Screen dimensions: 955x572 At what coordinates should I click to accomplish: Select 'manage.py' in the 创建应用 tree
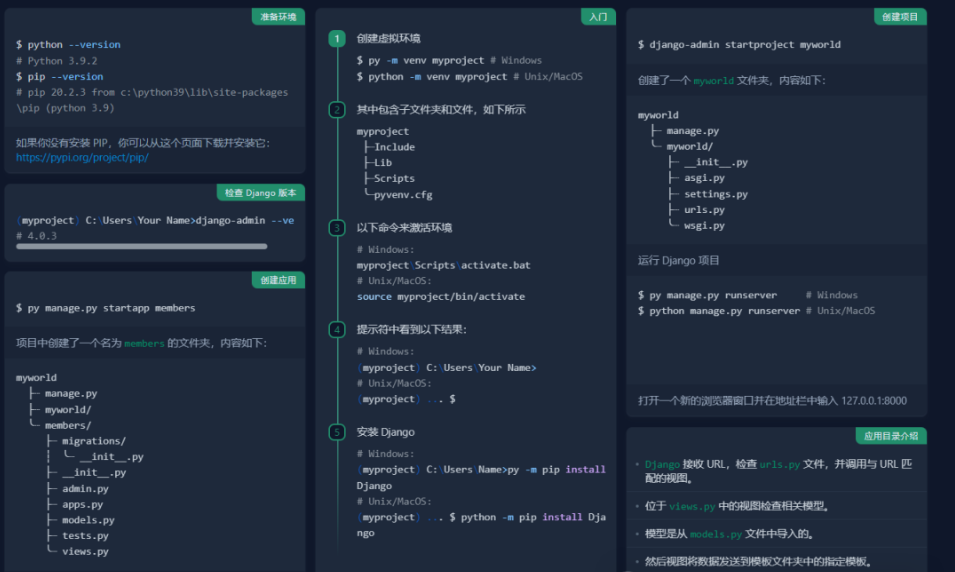(x=71, y=394)
